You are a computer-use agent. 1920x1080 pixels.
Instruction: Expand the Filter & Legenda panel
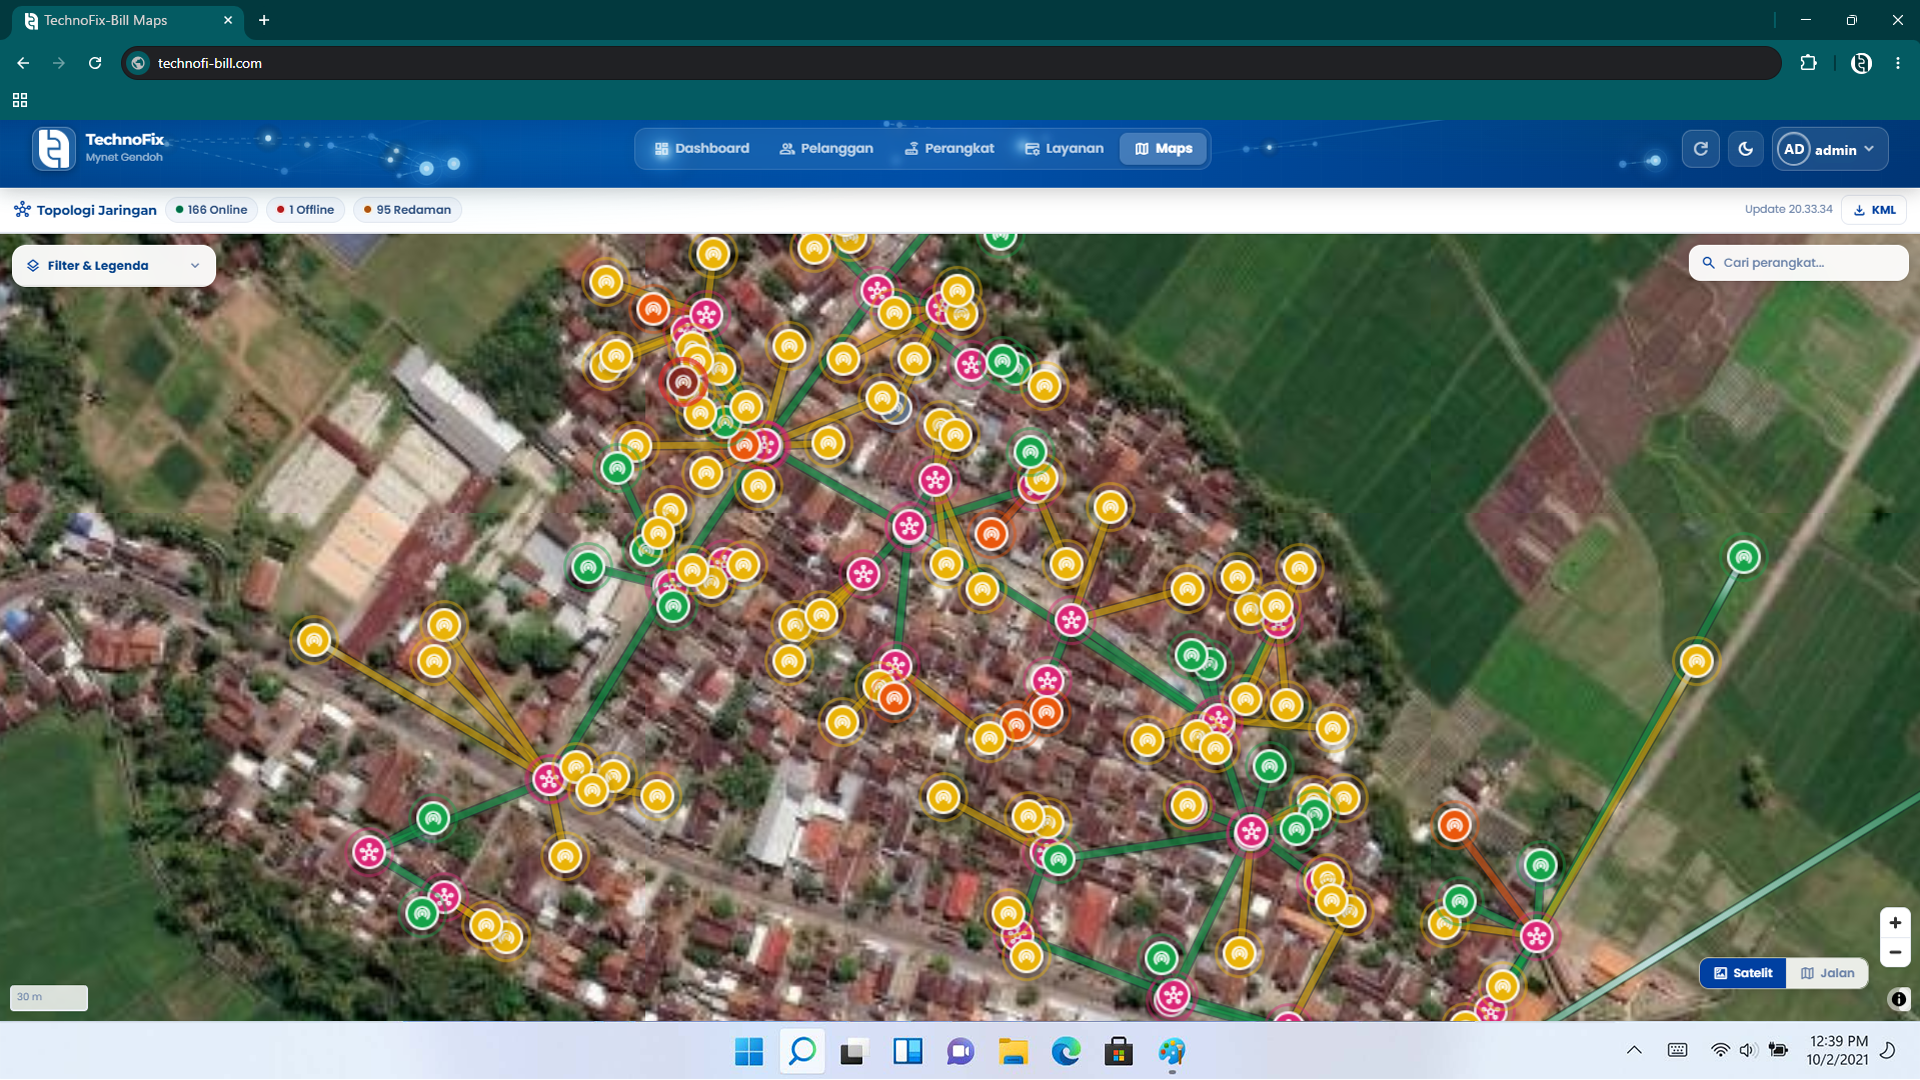(x=114, y=266)
